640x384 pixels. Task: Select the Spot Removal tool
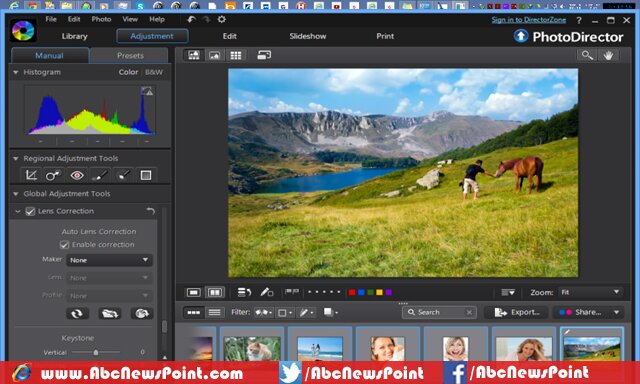click(53, 175)
